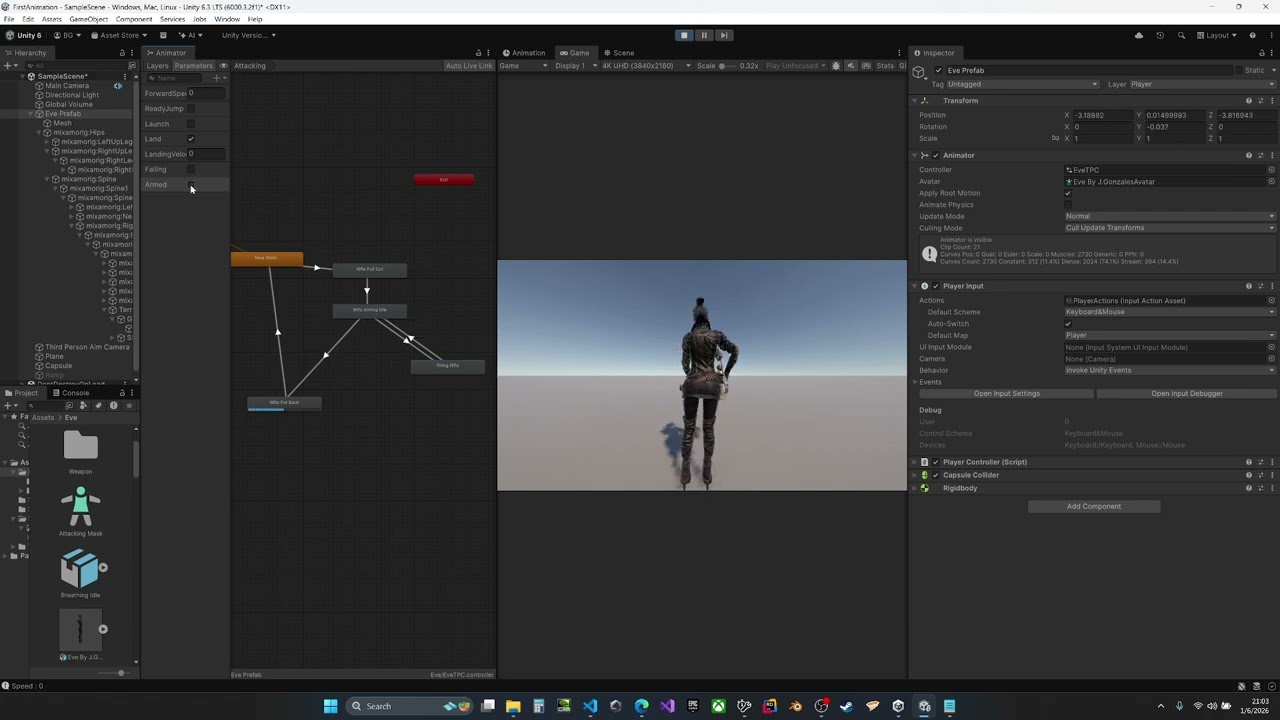Lock the Hierarchy panel with padlock icon
The width and height of the screenshot is (1280, 720).
coord(122,53)
